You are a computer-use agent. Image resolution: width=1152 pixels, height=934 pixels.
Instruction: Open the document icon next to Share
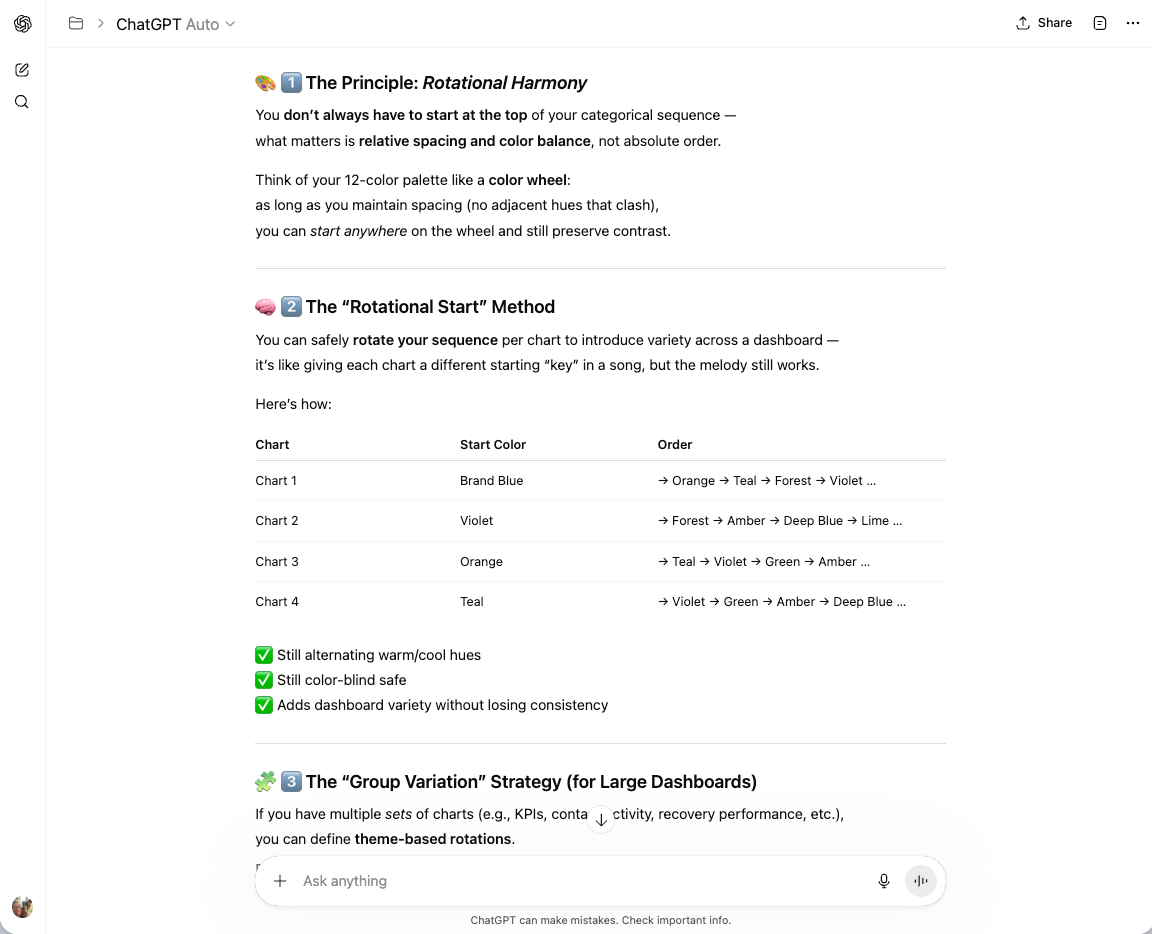point(1100,23)
